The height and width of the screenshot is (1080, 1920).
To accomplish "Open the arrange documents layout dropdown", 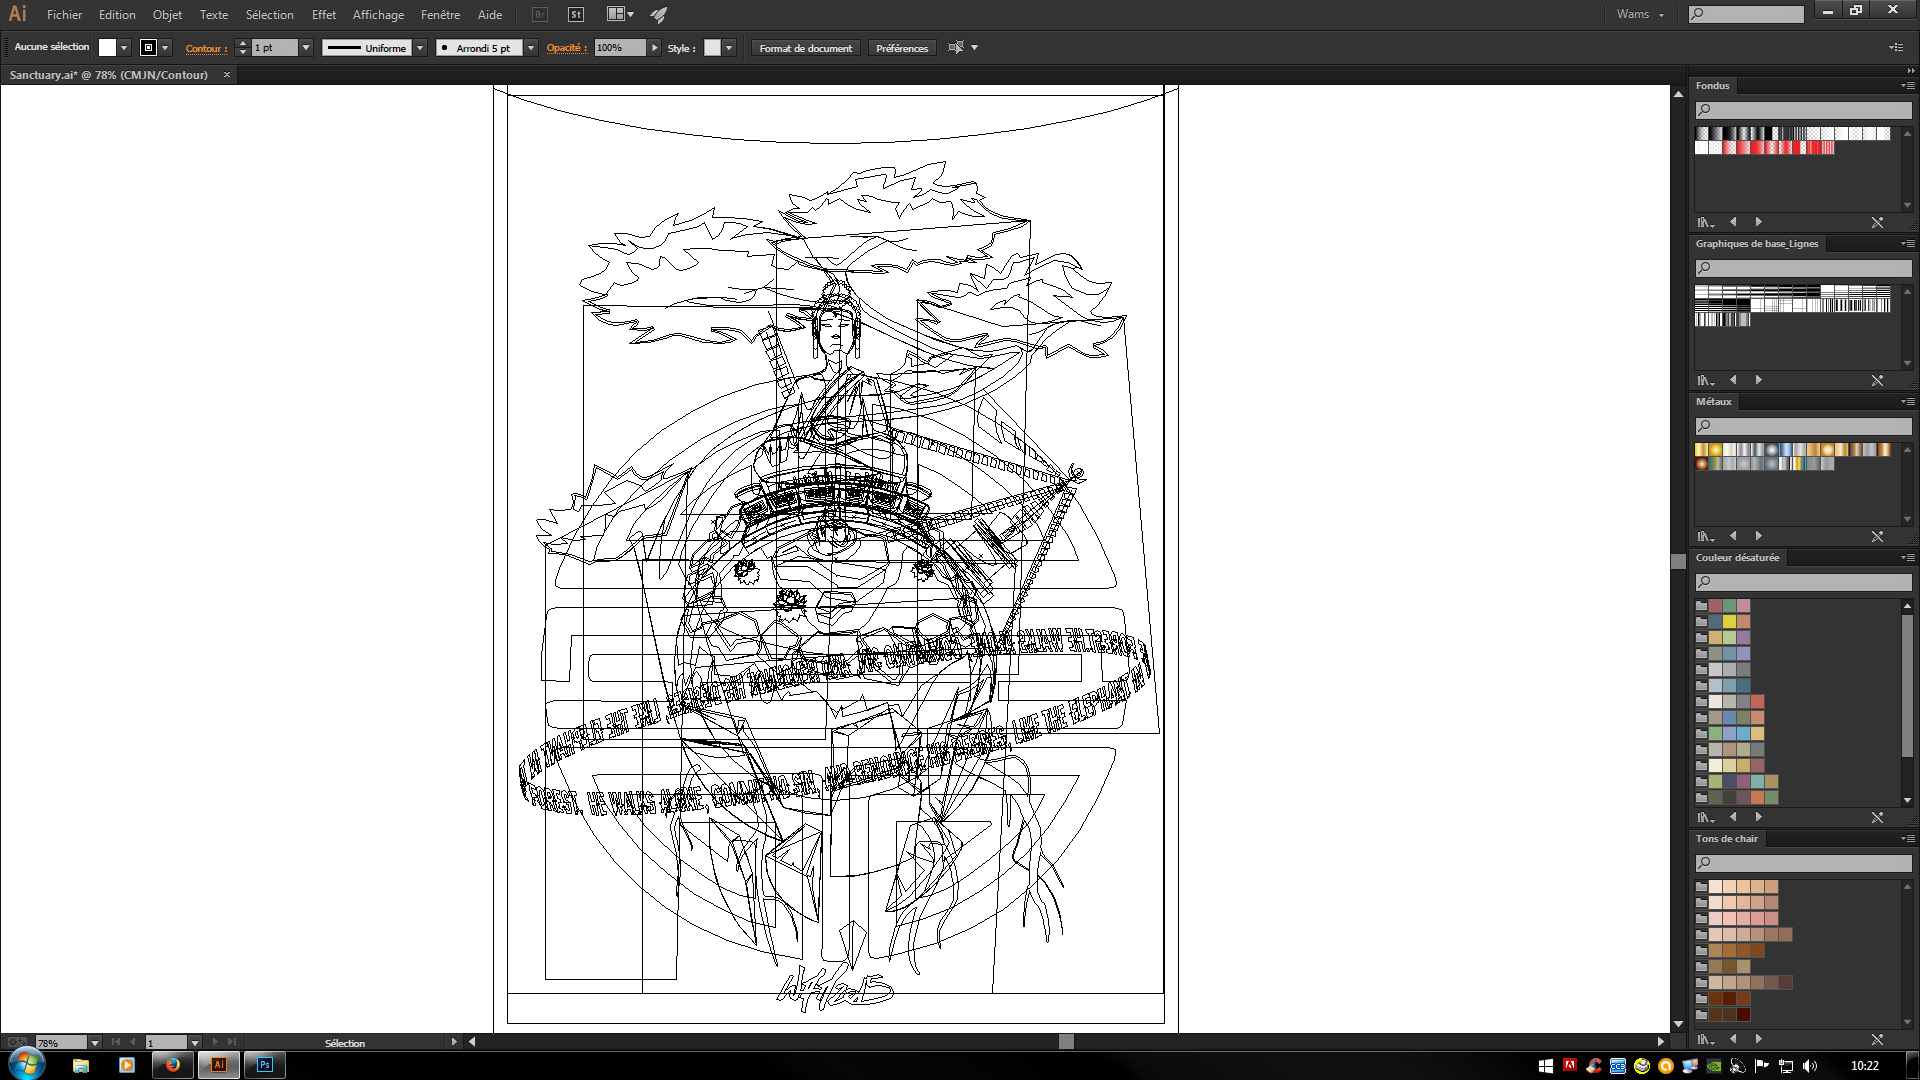I will [x=621, y=15].
